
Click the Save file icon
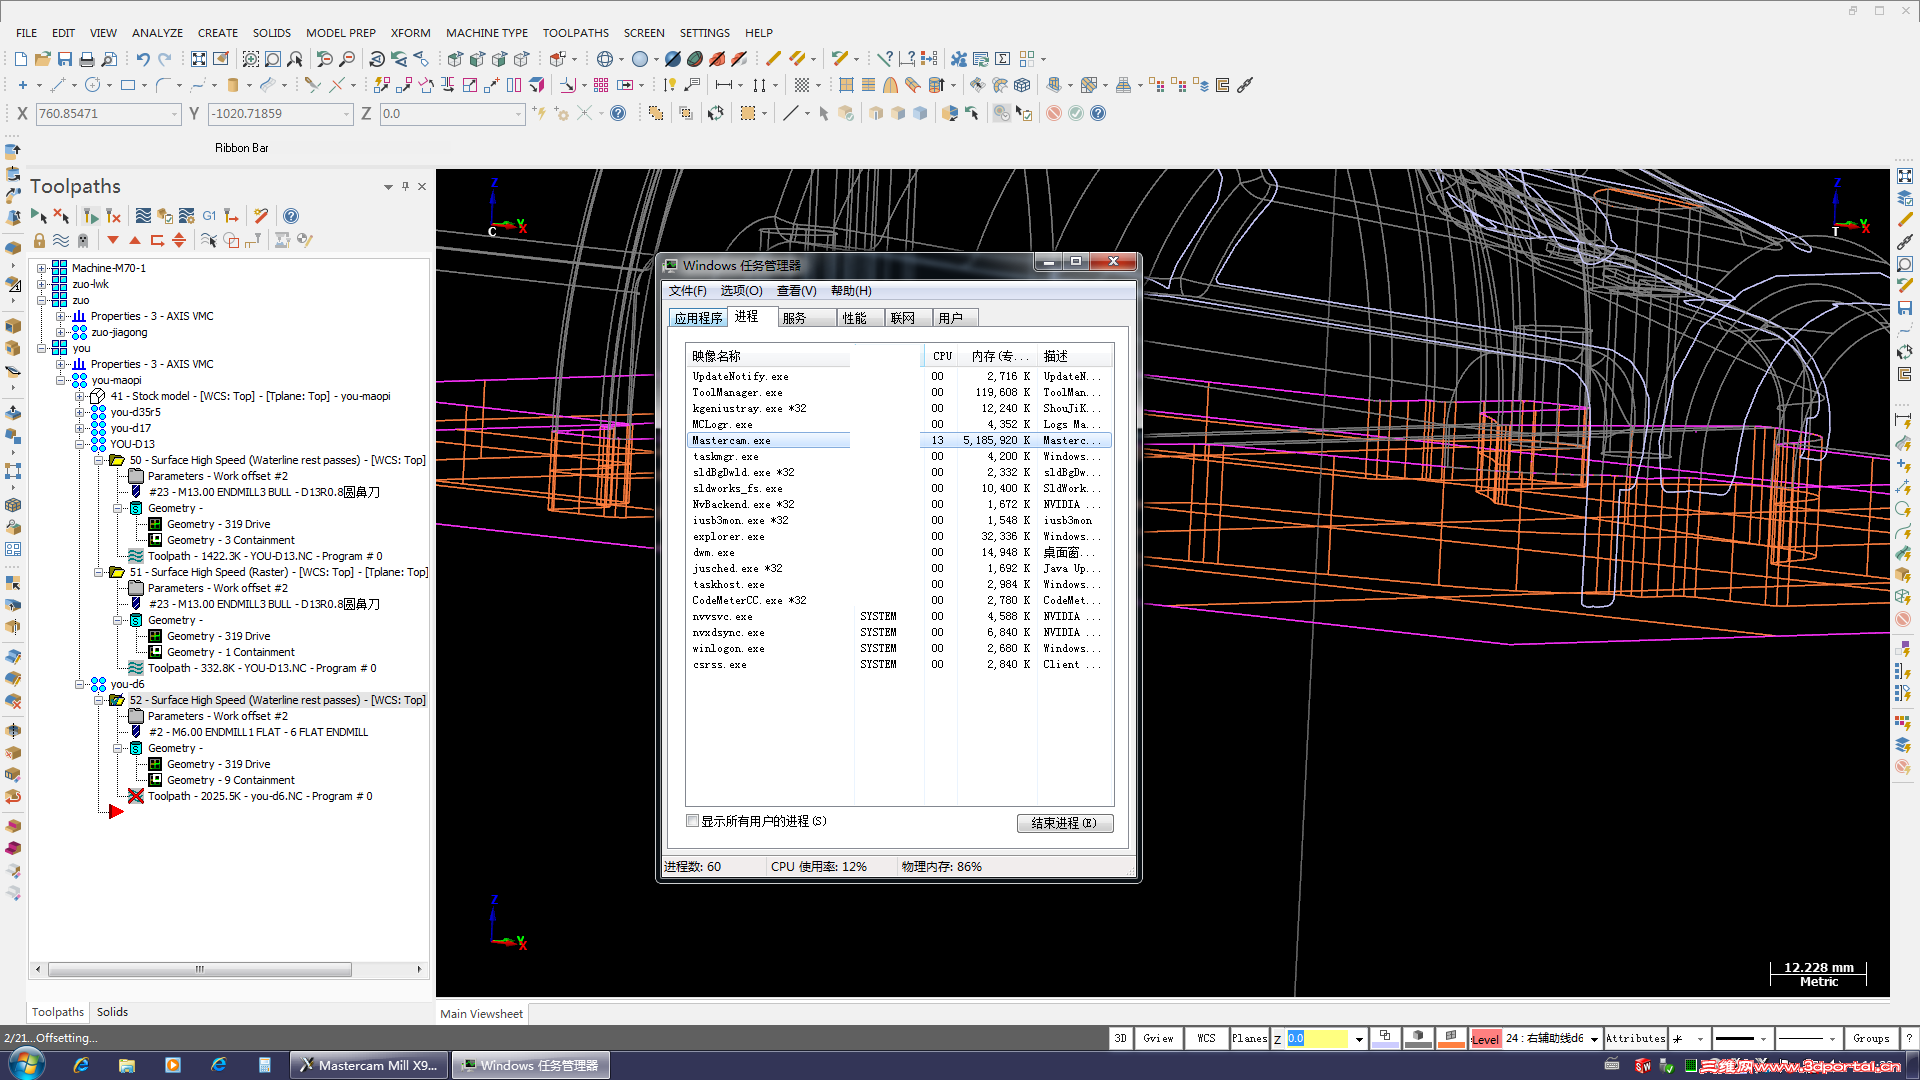(65, 59)
